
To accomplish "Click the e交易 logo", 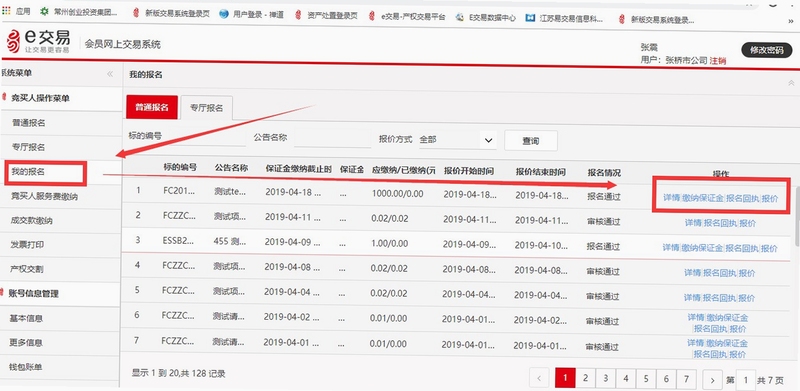I will pyautogui.click(x=38, y=42).
